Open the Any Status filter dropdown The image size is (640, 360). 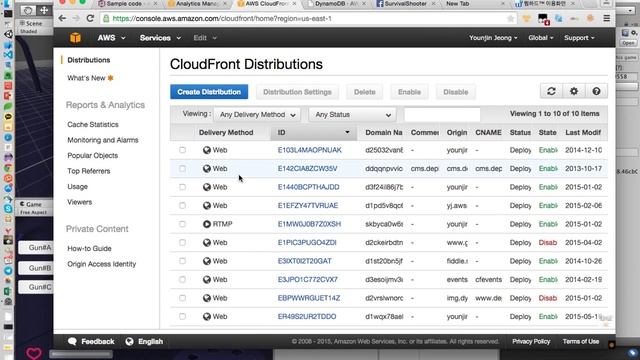353,115
